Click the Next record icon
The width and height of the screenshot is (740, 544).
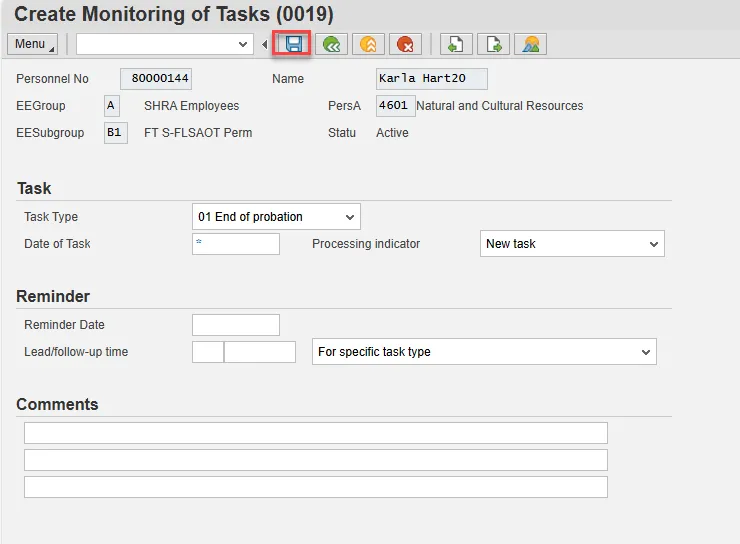(x=493, y=44)
